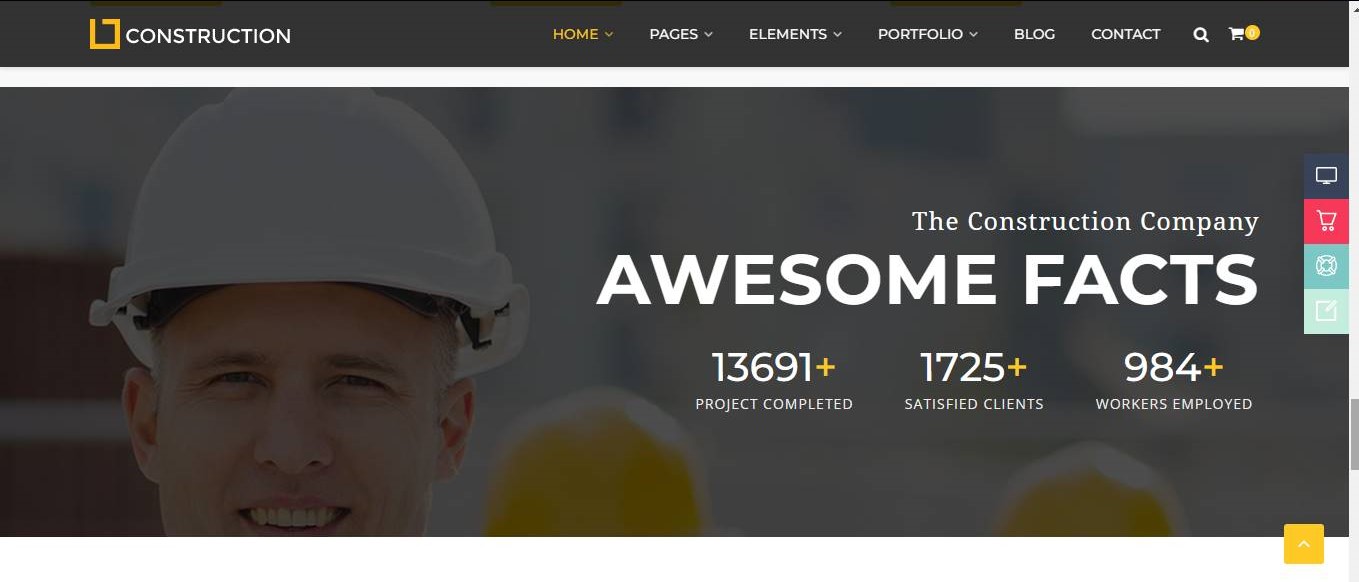Click the red cart purchase icon on sidebar
Image resolution: width=1359 pixels, height=582 pixels.
click(1326, 221)
